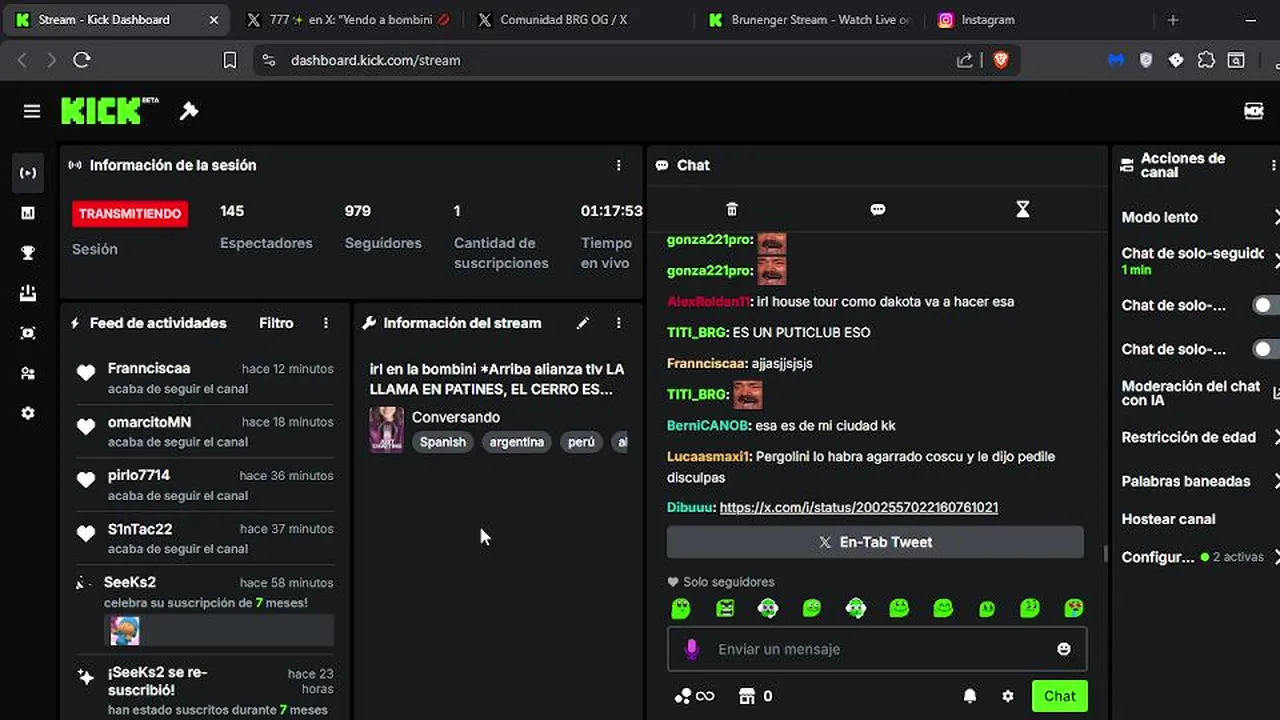Click the channel points infinity icon
Viewport: 1280px width, 720px height.
coord(694,696)
